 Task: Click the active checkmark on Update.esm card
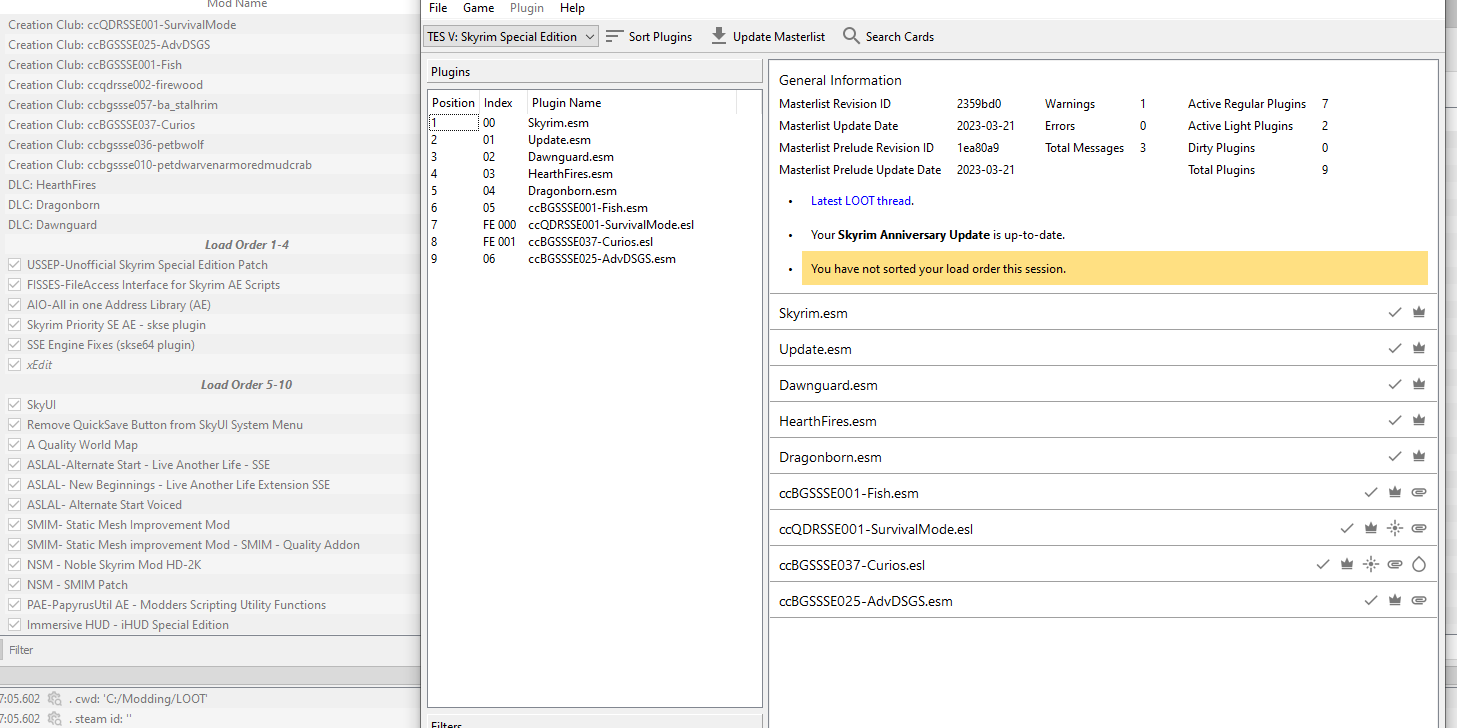(x=1395, y=348)
